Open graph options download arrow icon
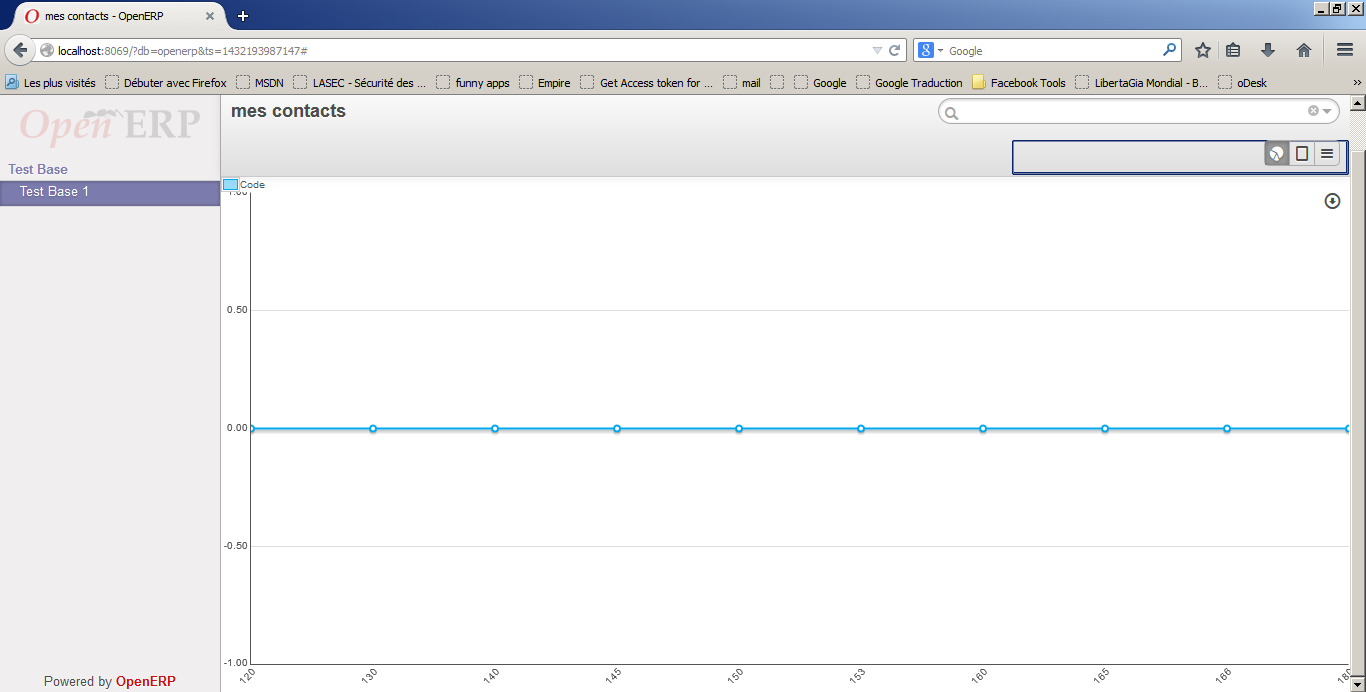The width and height of the screenshot is (1366, 692). [1332, 201]
